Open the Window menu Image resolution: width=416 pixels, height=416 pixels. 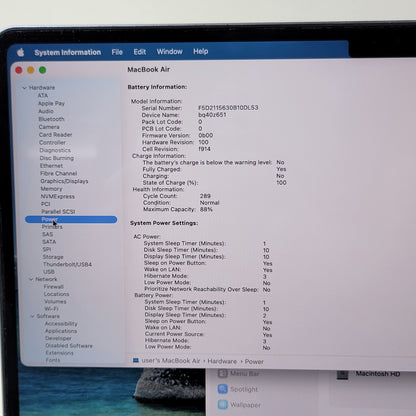[170, 51]
